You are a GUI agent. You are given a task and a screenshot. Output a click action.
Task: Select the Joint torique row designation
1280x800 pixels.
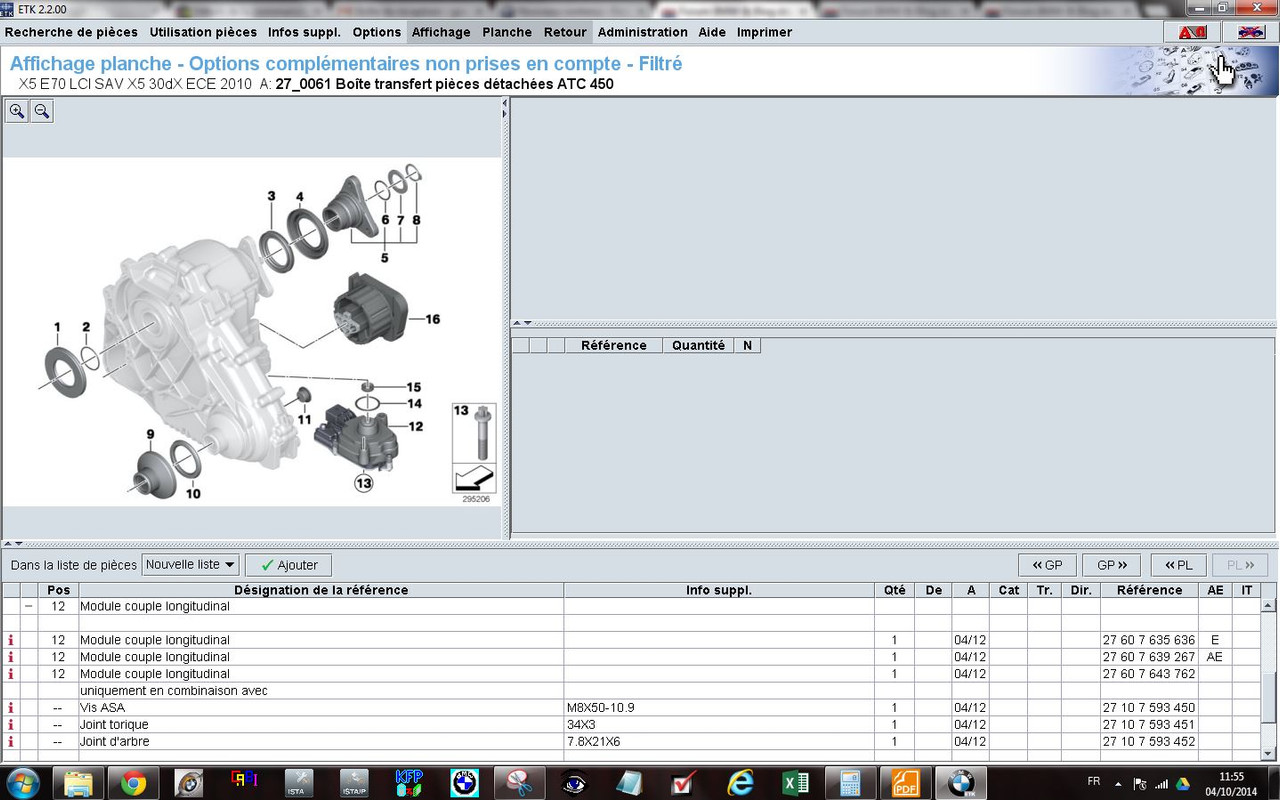pos(114,725)
